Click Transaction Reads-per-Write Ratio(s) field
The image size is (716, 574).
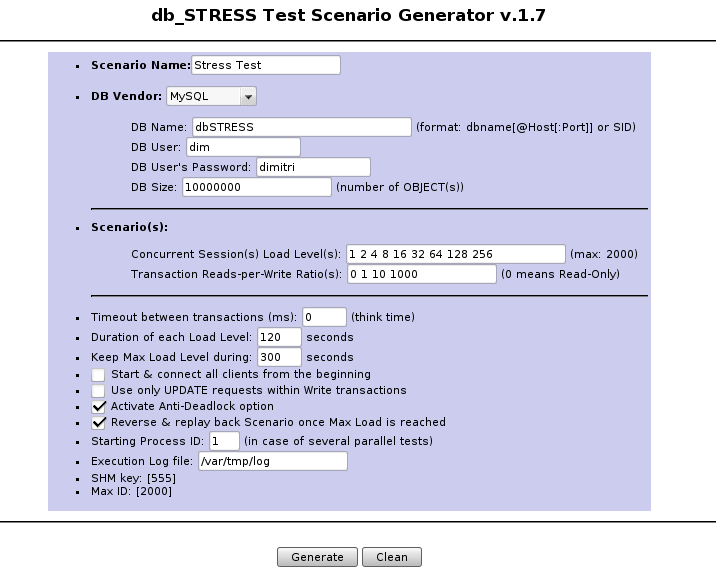pos(421,274)
